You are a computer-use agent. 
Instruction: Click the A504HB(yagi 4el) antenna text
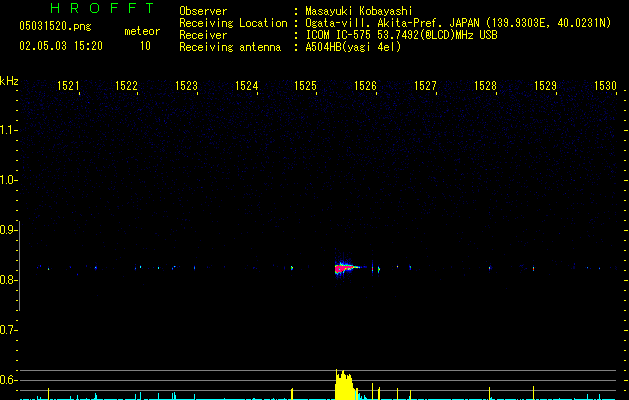(353, 47)
